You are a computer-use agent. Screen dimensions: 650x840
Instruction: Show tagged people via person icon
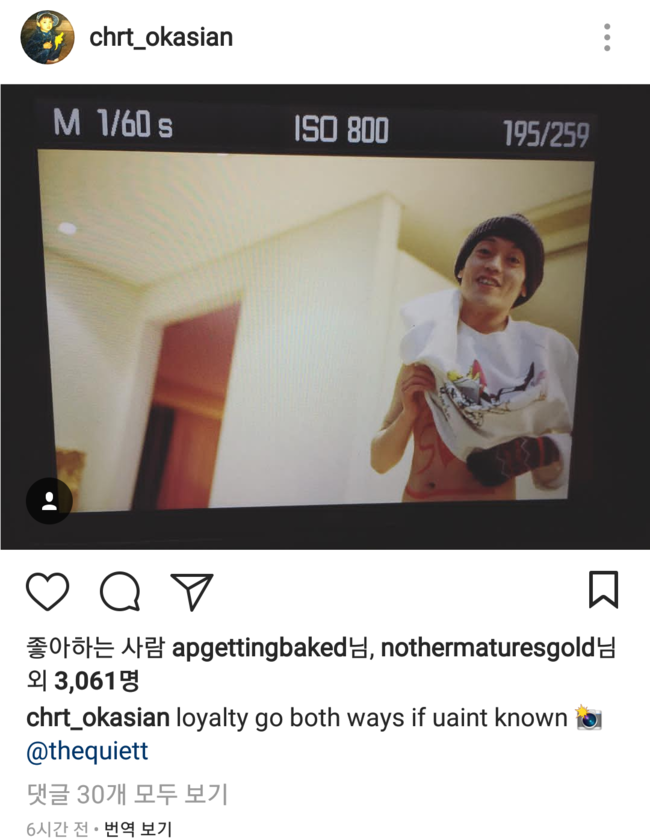(49, 501)
